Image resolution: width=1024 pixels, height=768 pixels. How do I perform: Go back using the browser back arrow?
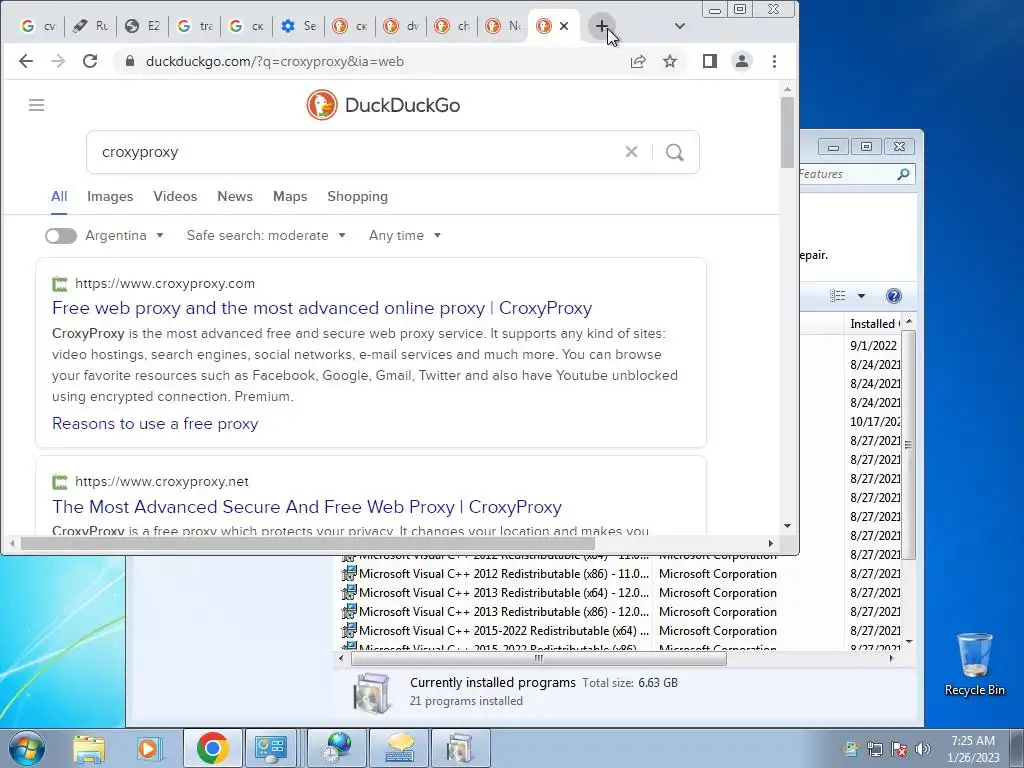[x=26, y=61]
